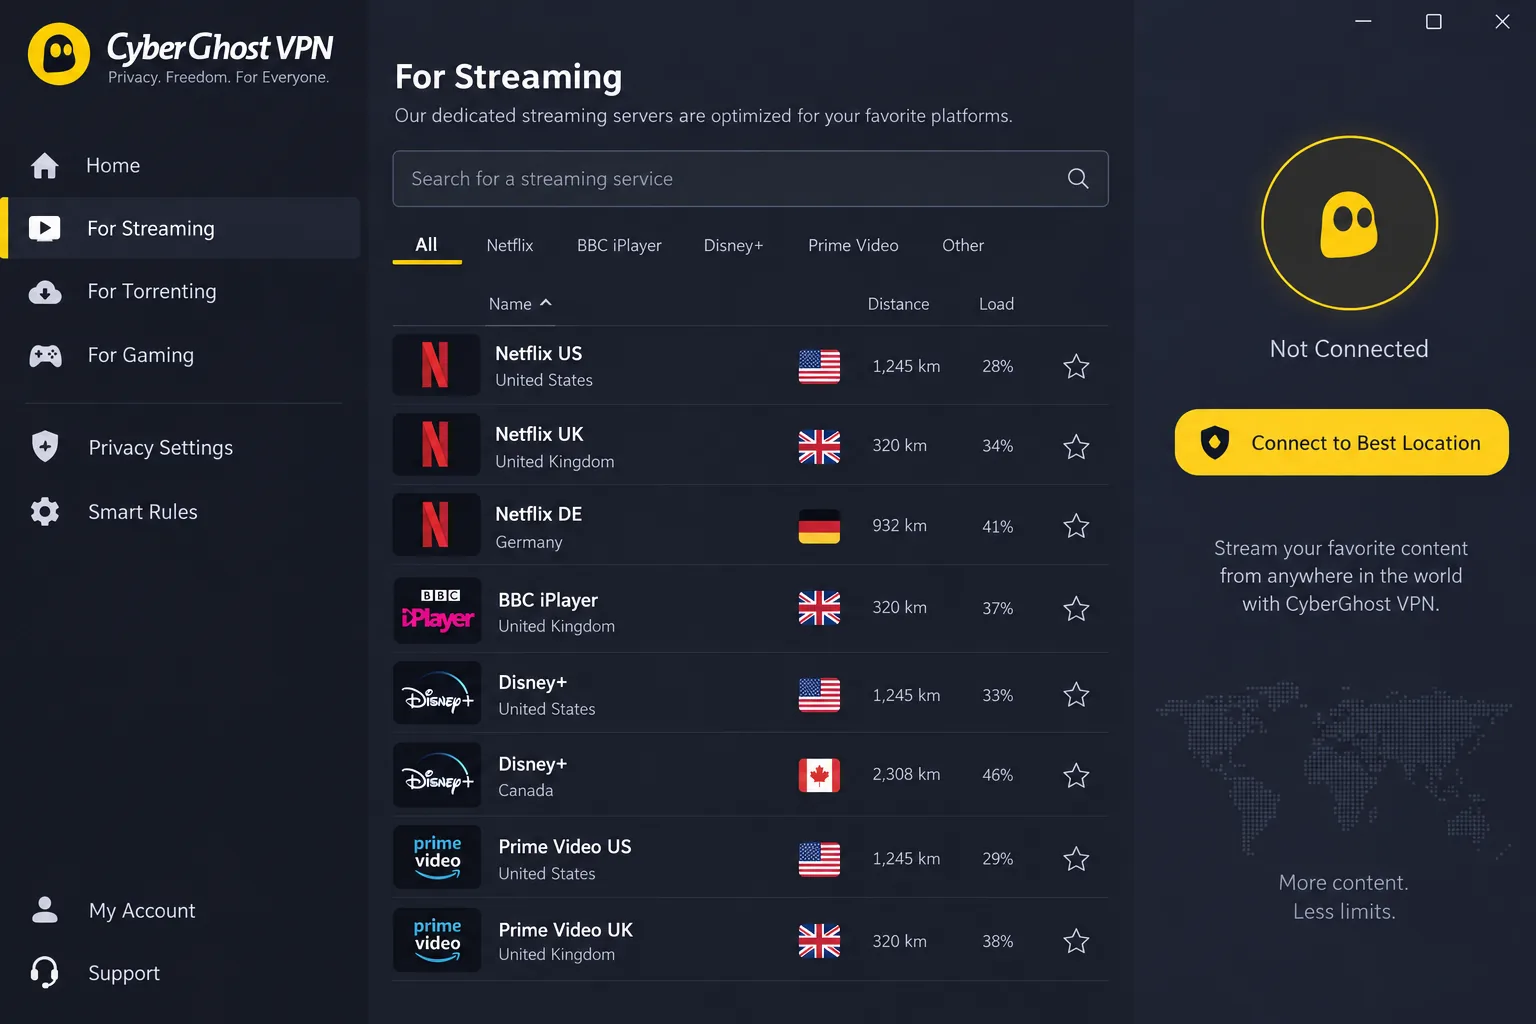Image resolution: width=1536 pixels, height=1024 pixels.
Task: Sort the list by Distance
Action: 898,304
